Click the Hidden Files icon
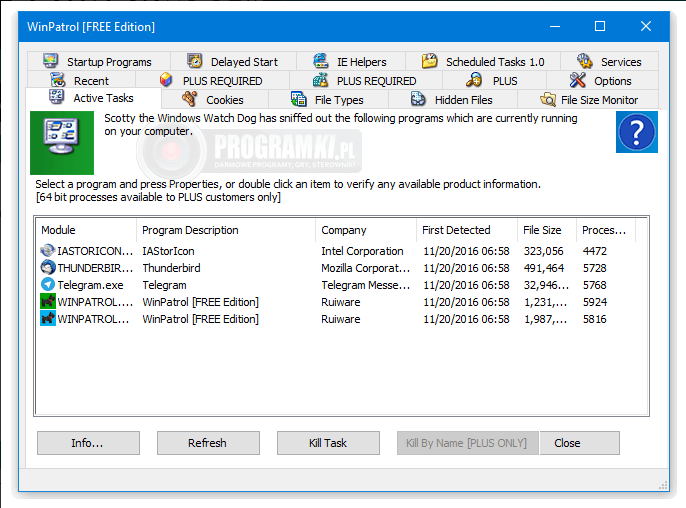This screenshot has width=686, height=508. point(418,99)
